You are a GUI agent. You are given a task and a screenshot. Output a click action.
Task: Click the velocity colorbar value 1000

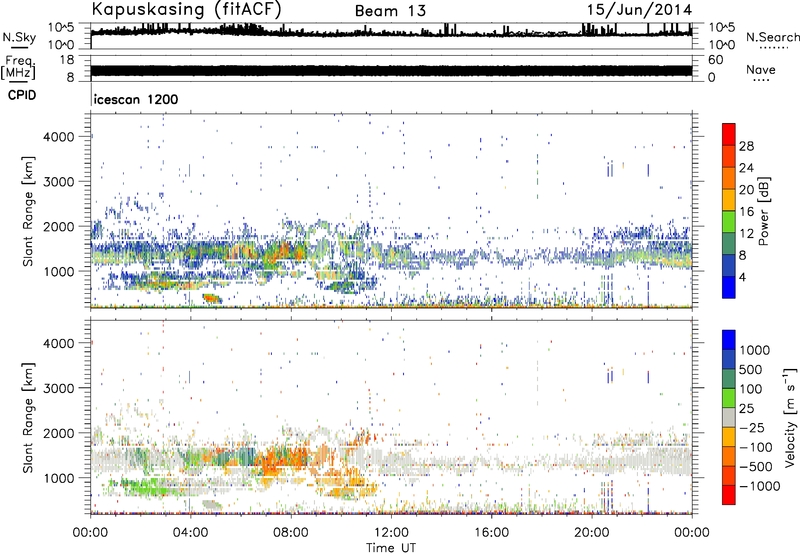(x=755, y=350)
